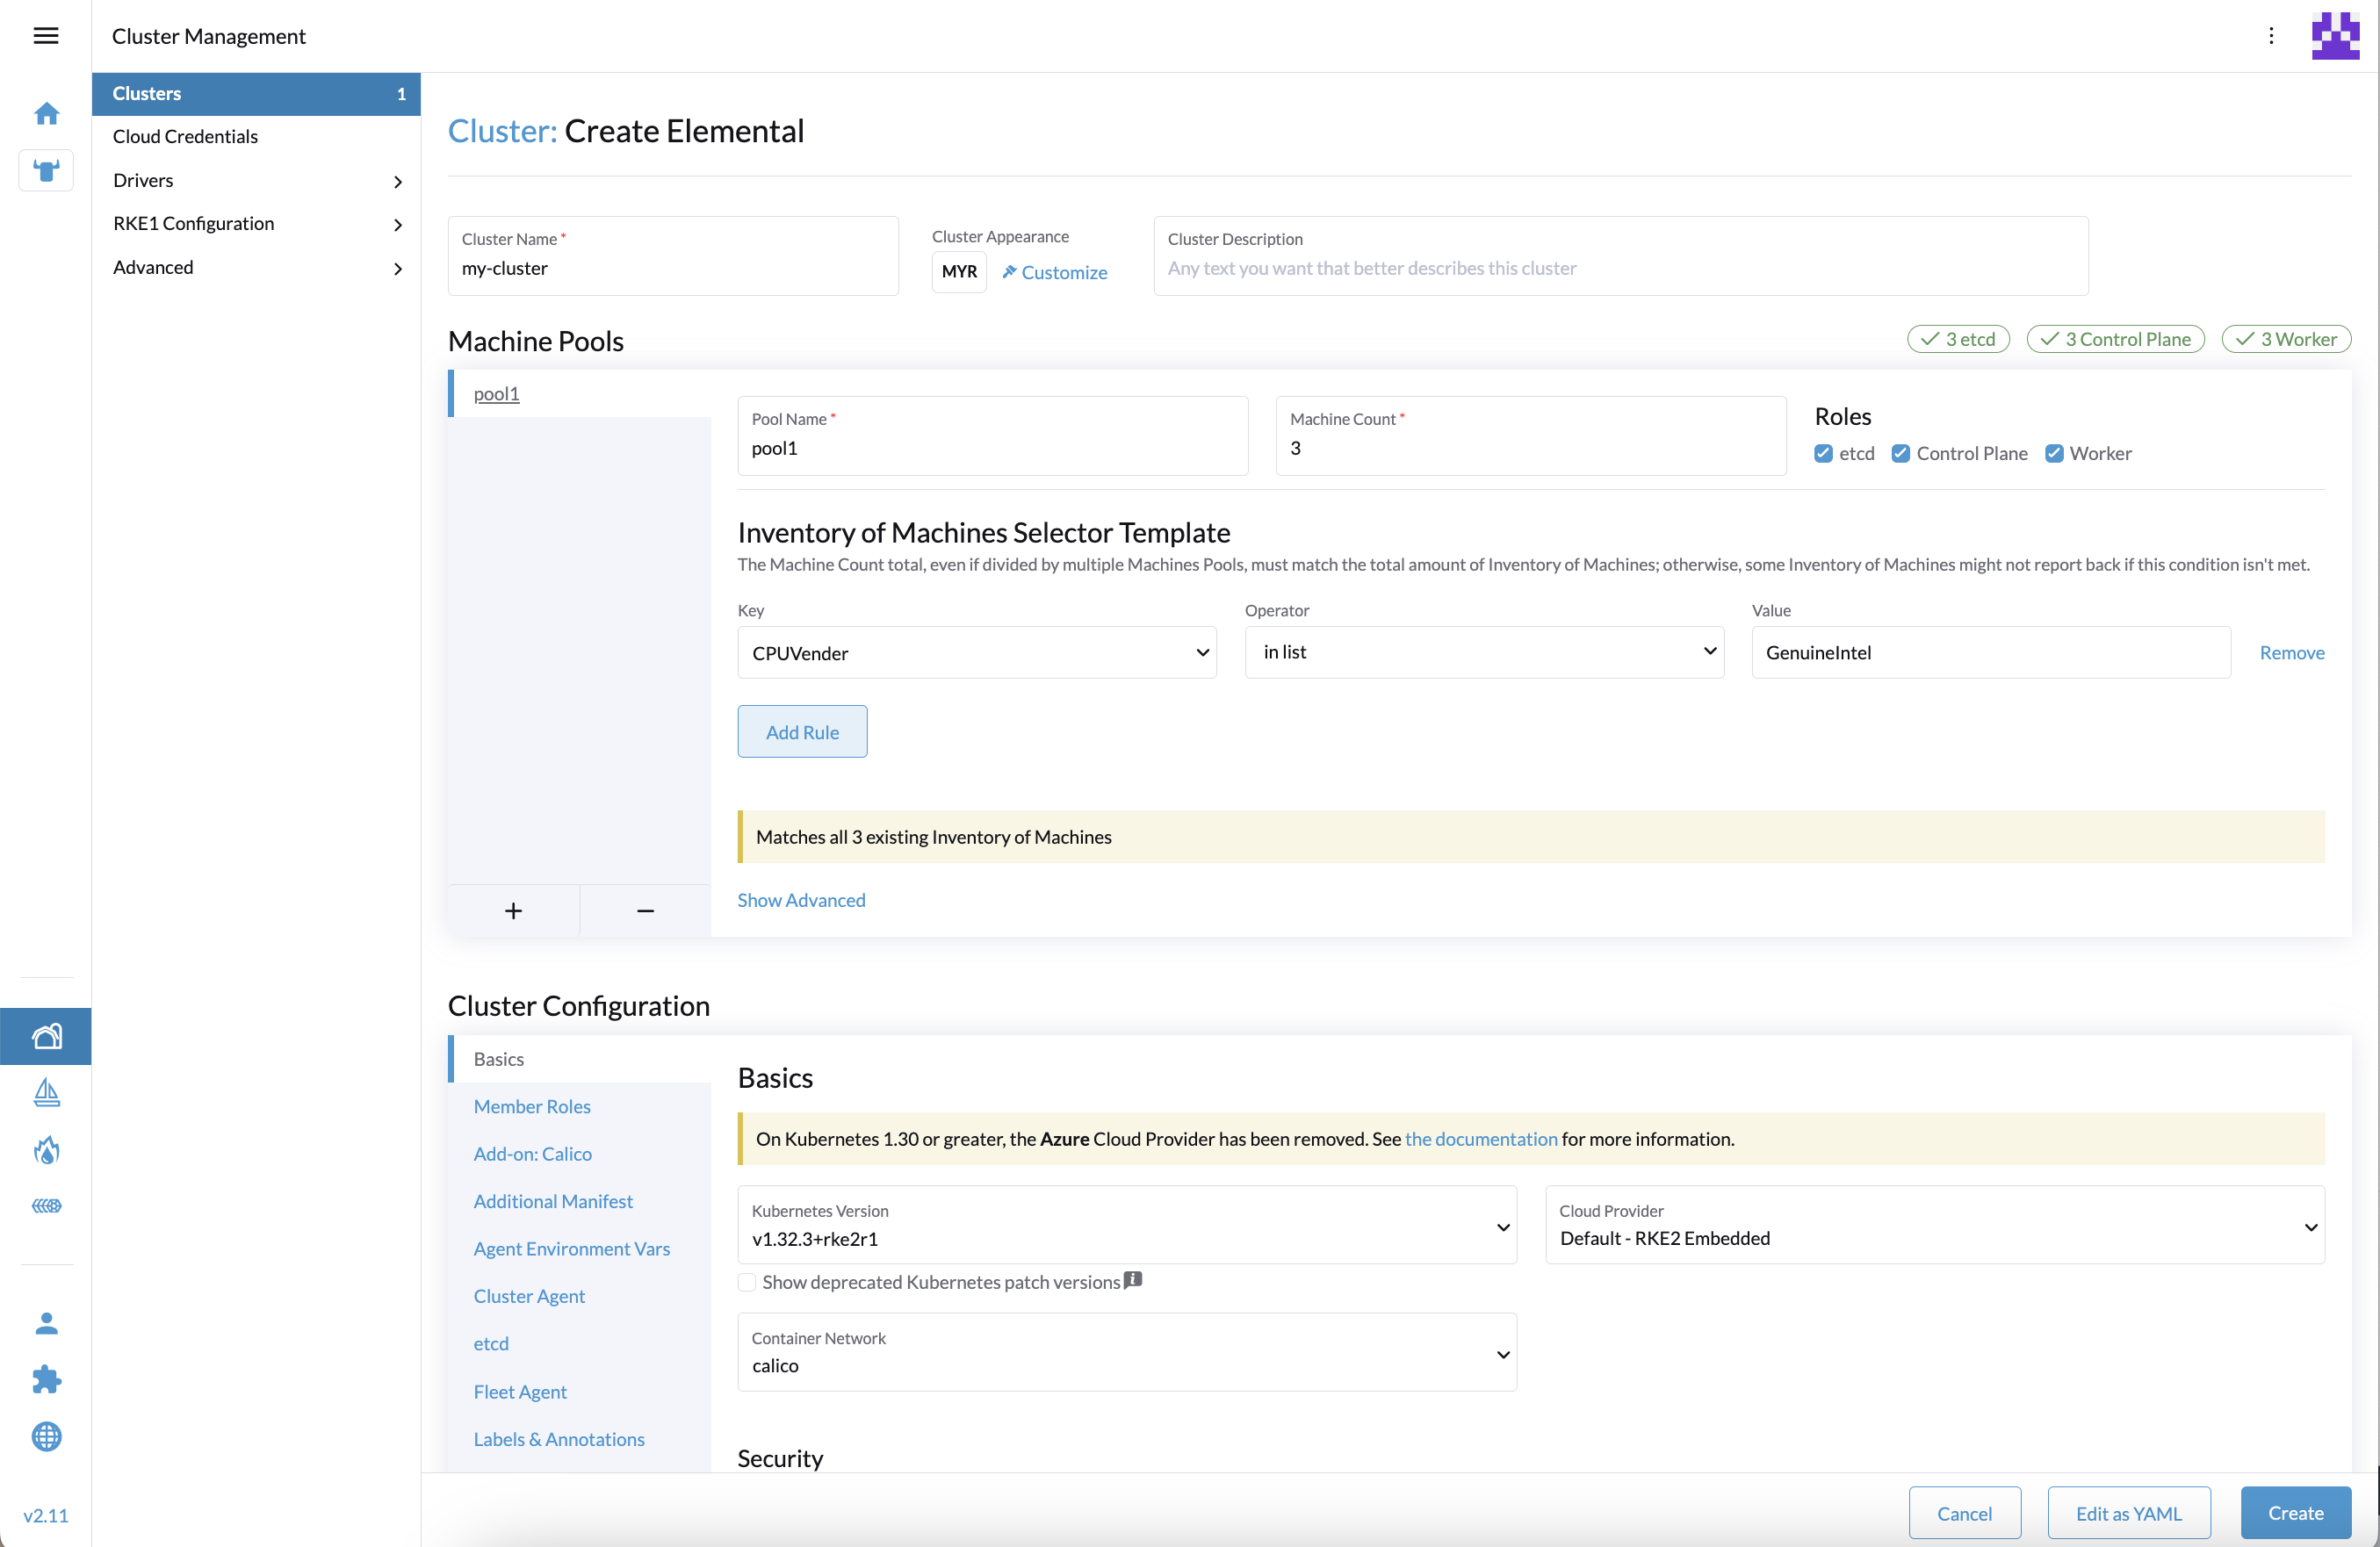Click the Add Rule button

[802, 732]
